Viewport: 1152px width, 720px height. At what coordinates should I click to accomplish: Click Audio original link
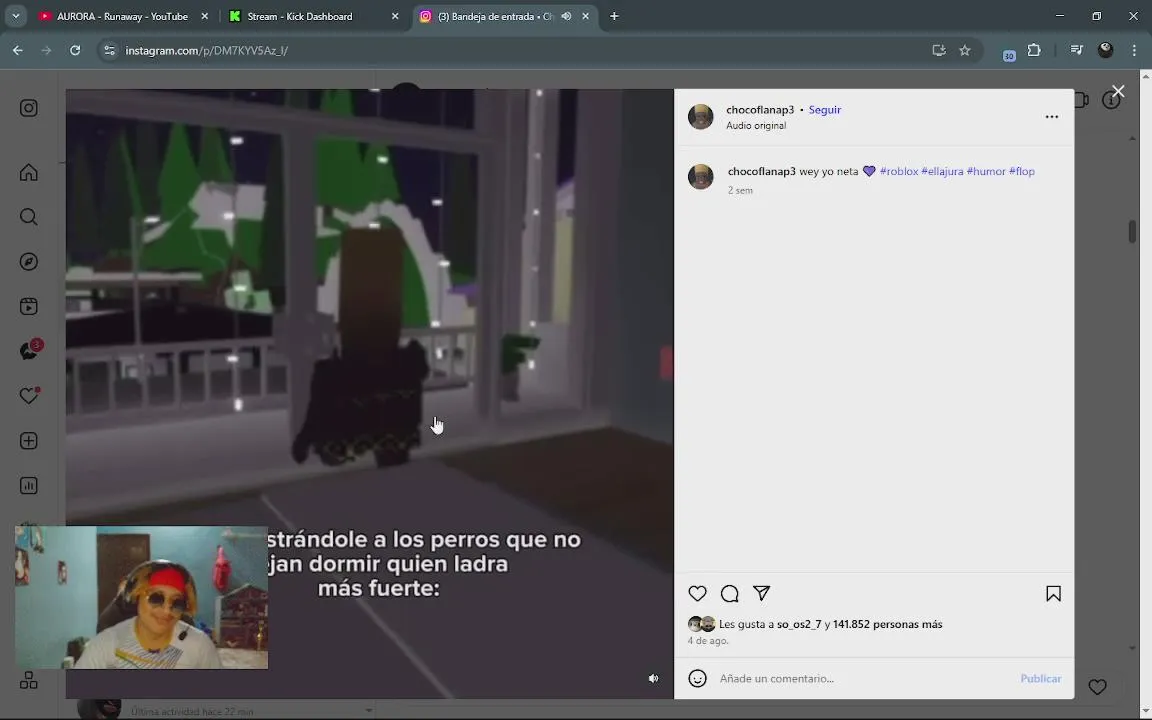tap(756, 126)
